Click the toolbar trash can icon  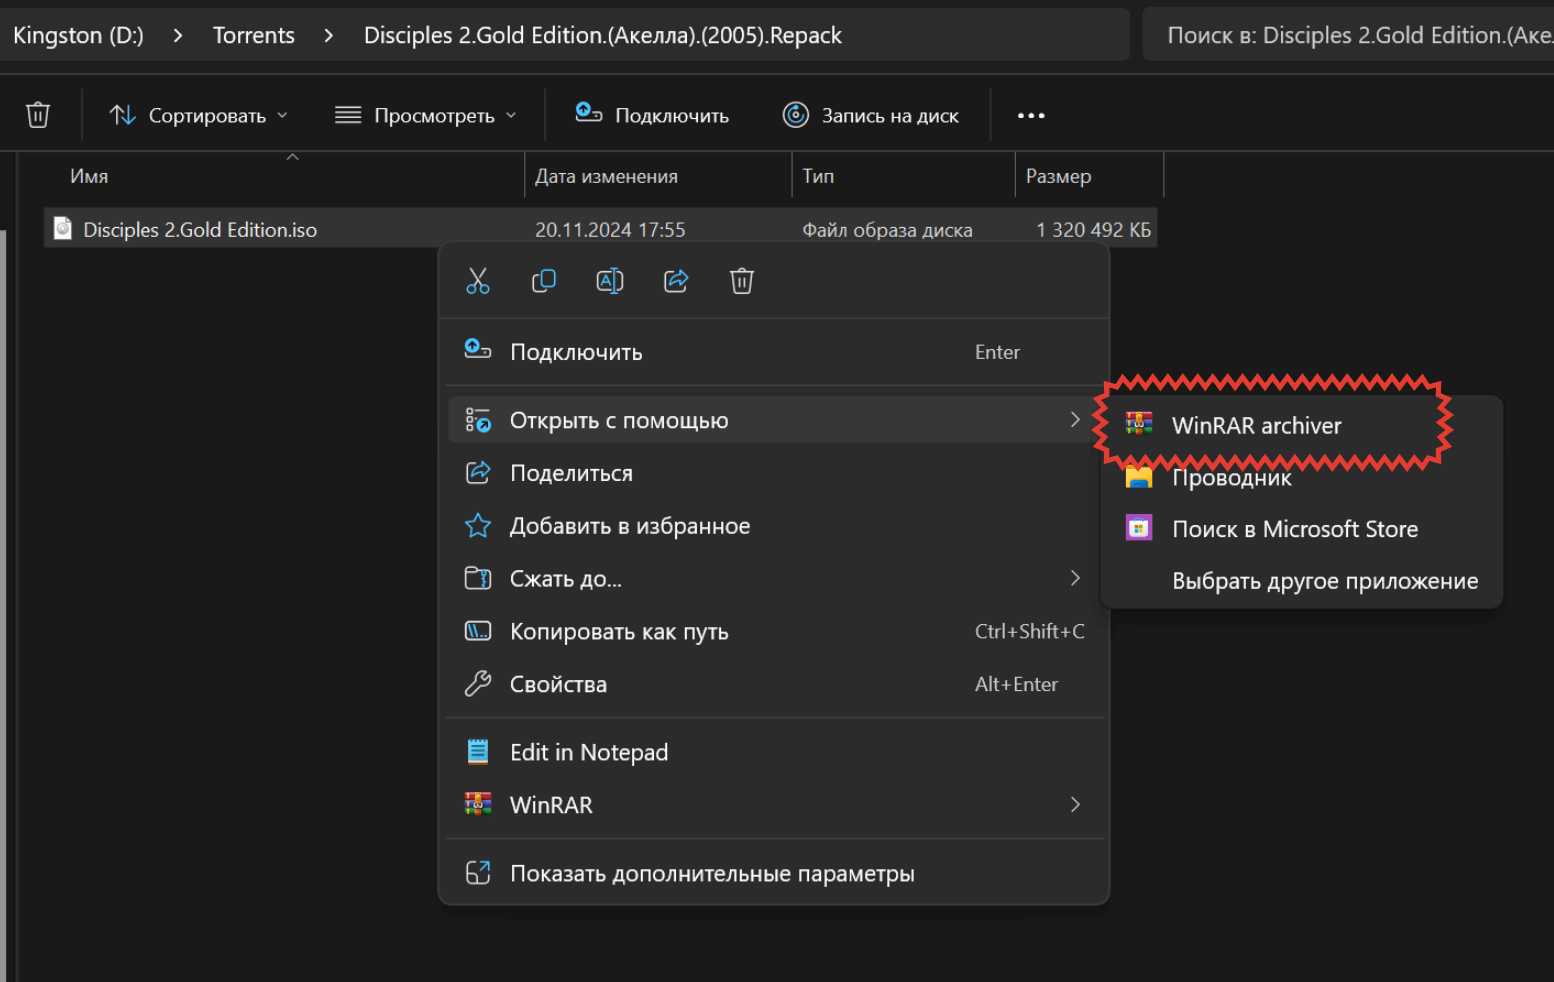tap(38, 115)
